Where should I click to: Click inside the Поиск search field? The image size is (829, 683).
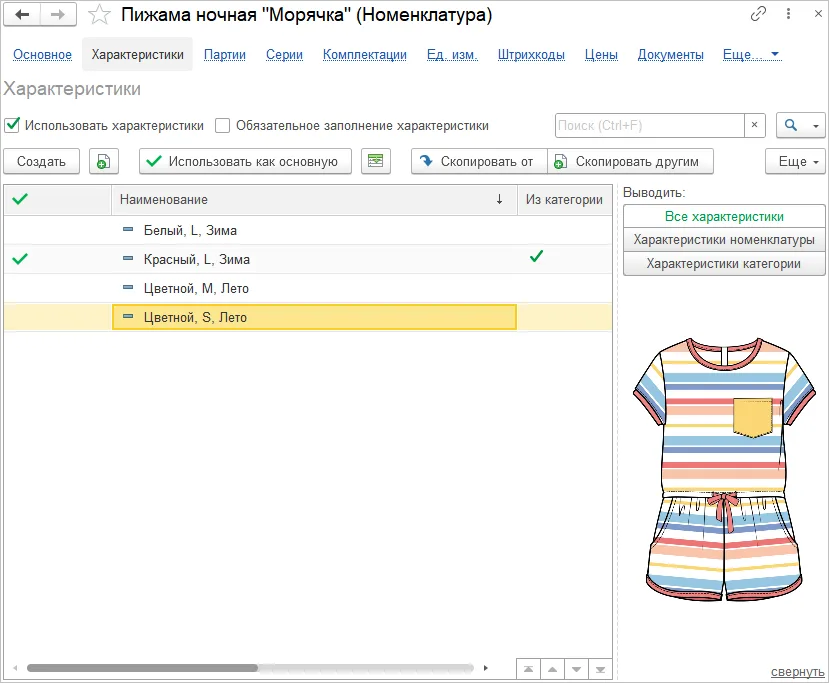(650, 125)
